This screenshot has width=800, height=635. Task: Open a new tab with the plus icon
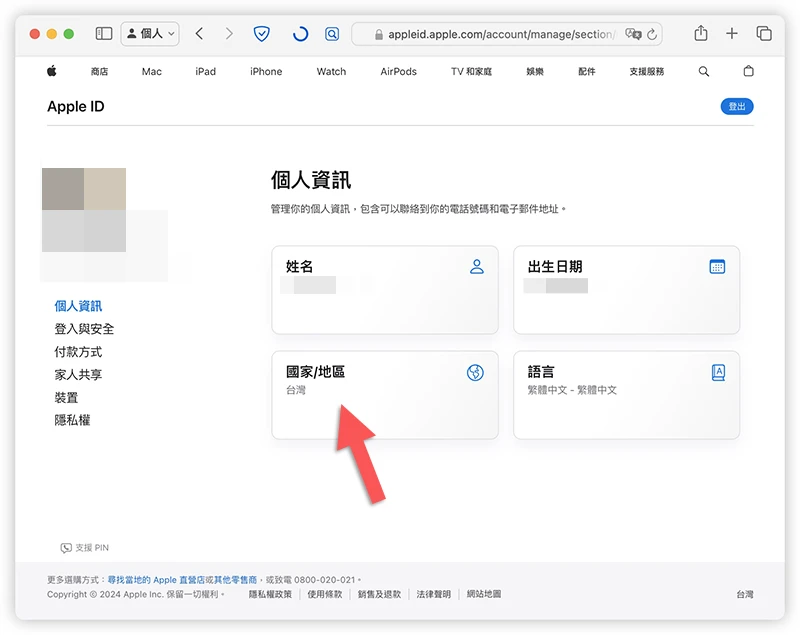[x=731, y=33]
